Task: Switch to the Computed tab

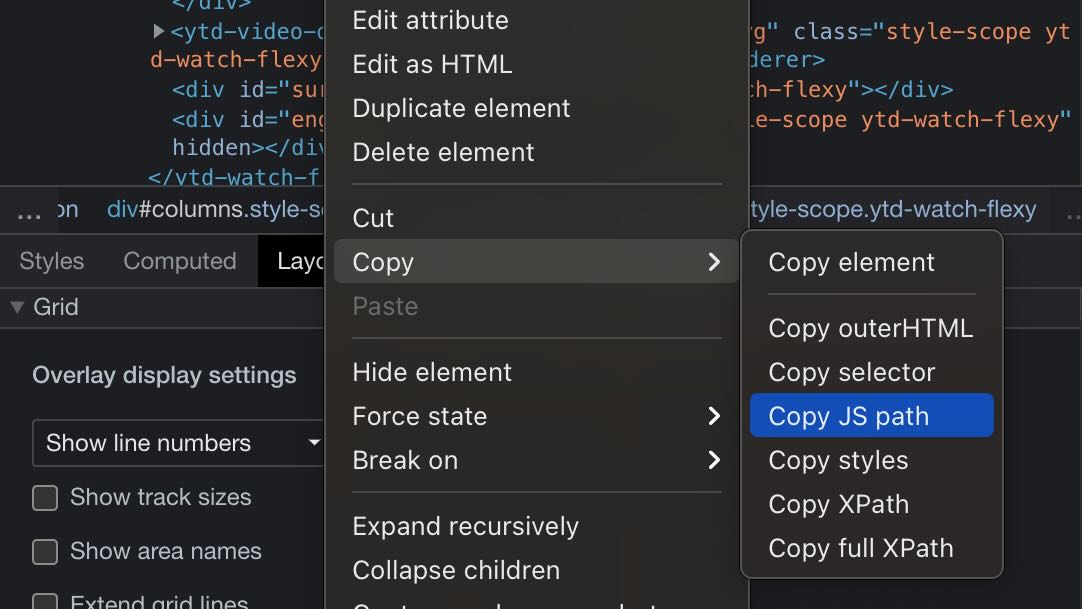Action: click(179, 261)
